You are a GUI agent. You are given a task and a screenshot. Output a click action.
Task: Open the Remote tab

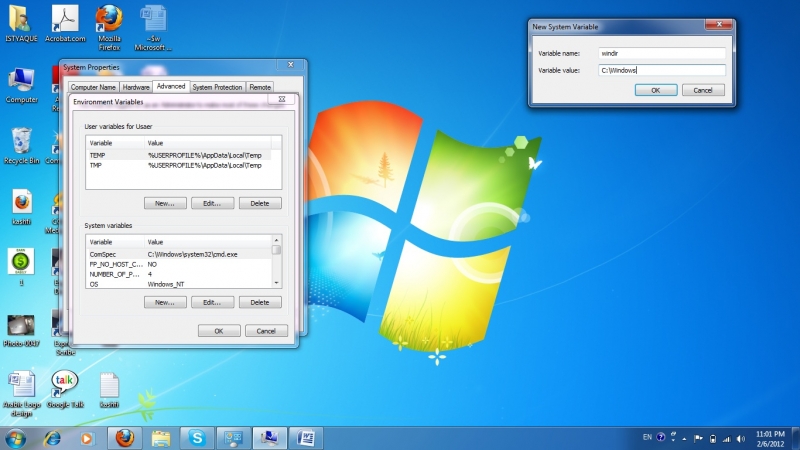(x=260, y=87)
